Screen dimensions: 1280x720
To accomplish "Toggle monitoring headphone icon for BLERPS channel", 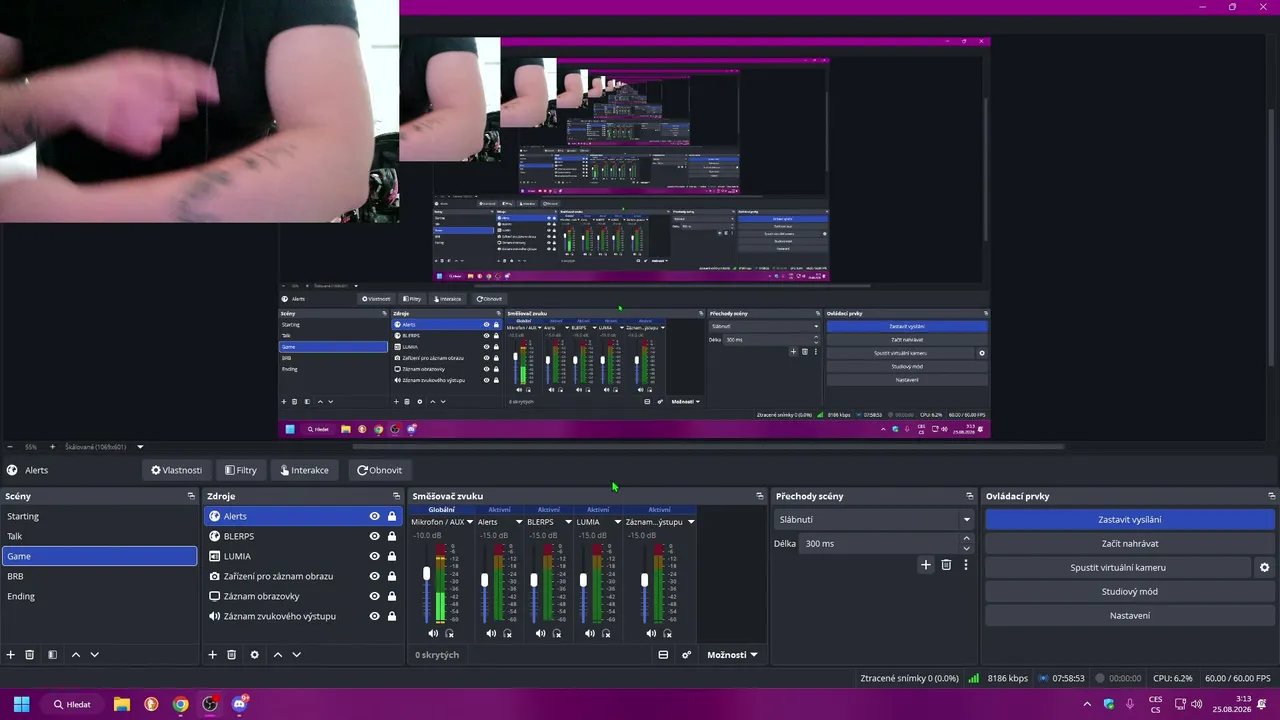I will 557,633.
